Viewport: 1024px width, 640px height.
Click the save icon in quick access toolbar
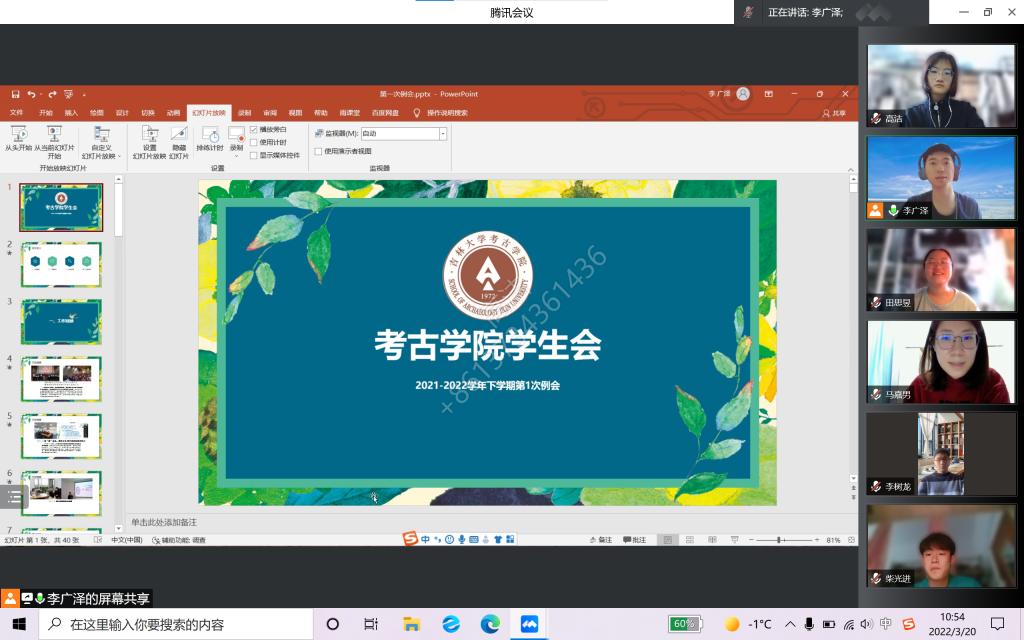coord(17,94)
